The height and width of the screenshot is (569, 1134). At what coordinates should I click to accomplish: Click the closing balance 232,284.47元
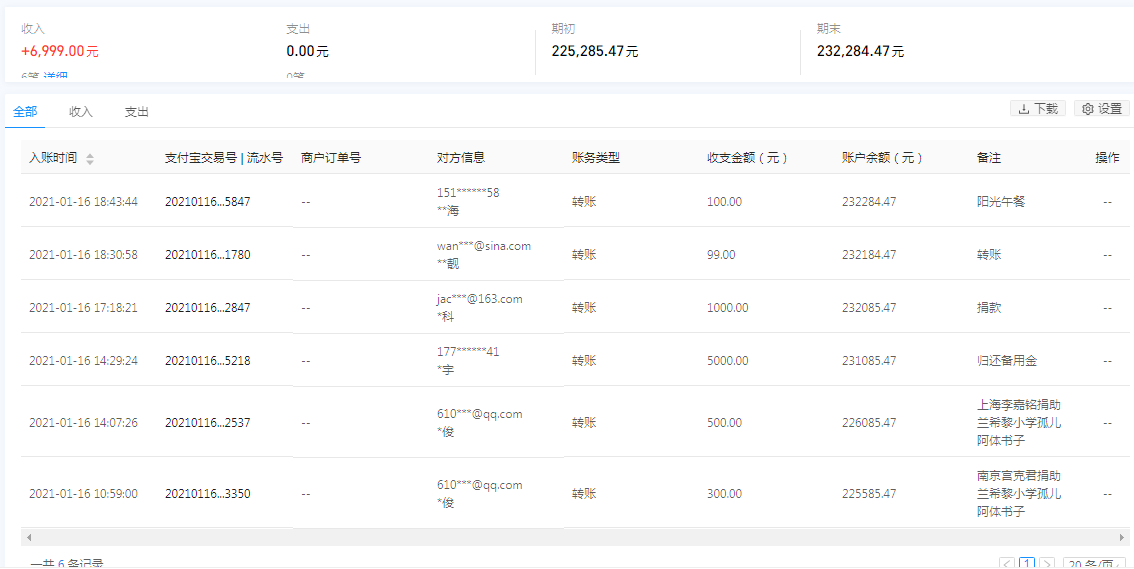coord(860,51)
